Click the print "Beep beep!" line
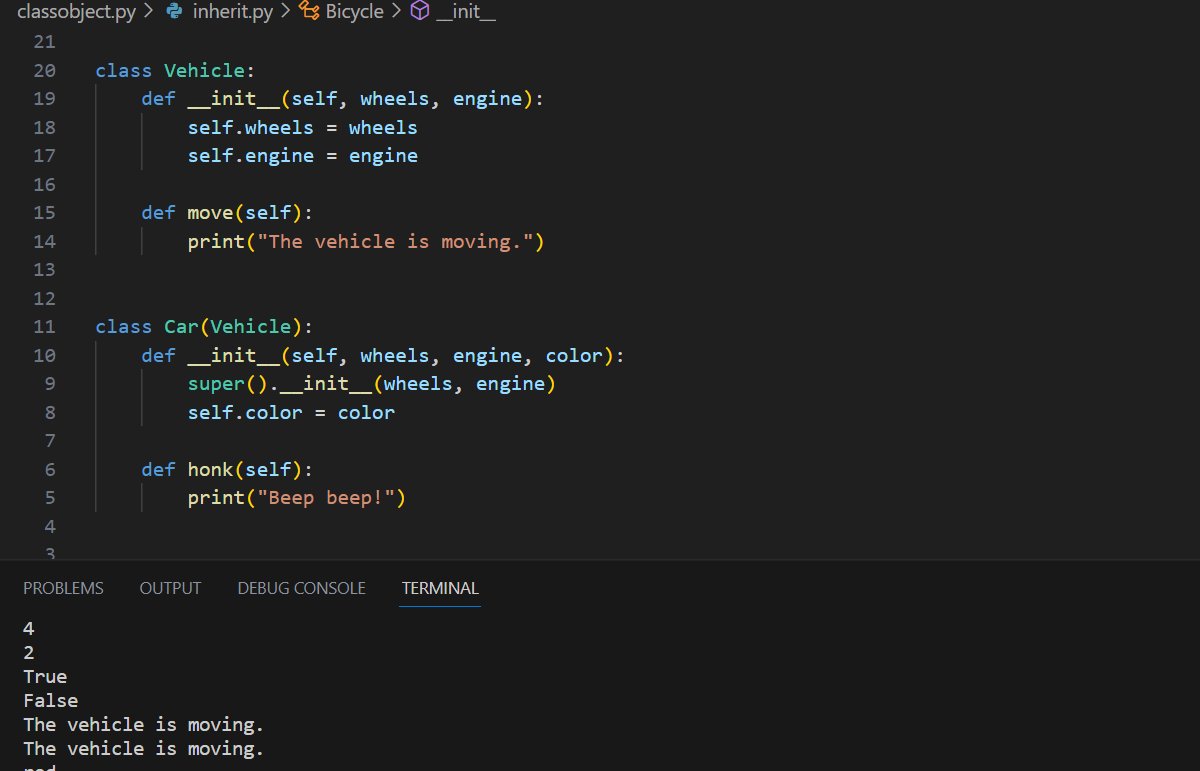This screenshot has height=771, width=1200. (x=297, y=497)
